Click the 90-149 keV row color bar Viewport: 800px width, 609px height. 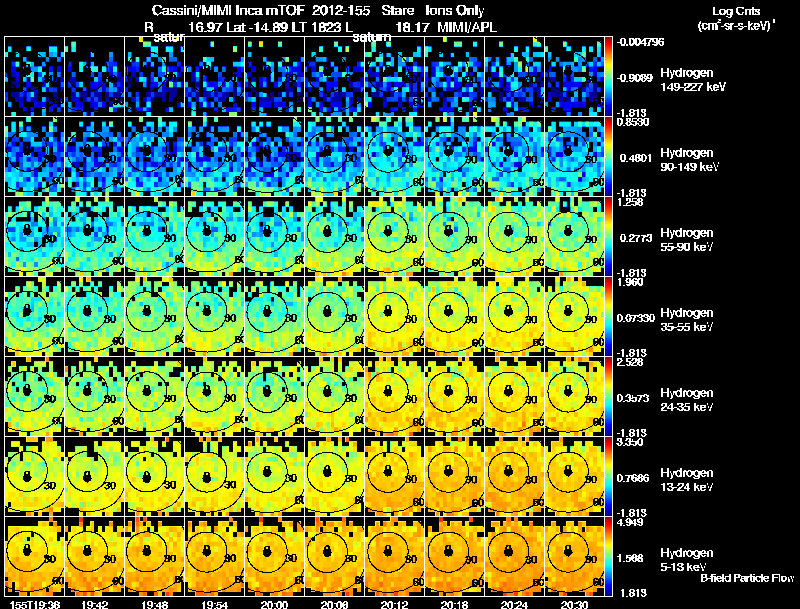[608, 157]
